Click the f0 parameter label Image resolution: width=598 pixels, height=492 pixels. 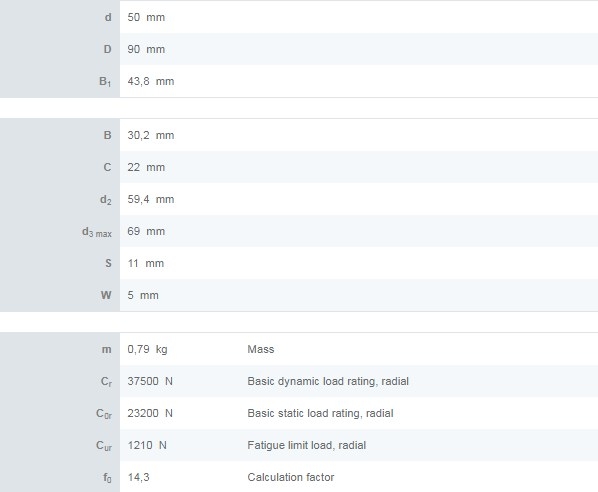[107, 478]
